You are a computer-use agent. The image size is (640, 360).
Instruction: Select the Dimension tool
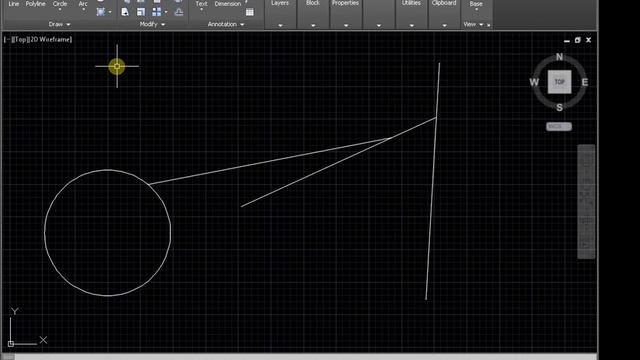[x=228, y=4]
